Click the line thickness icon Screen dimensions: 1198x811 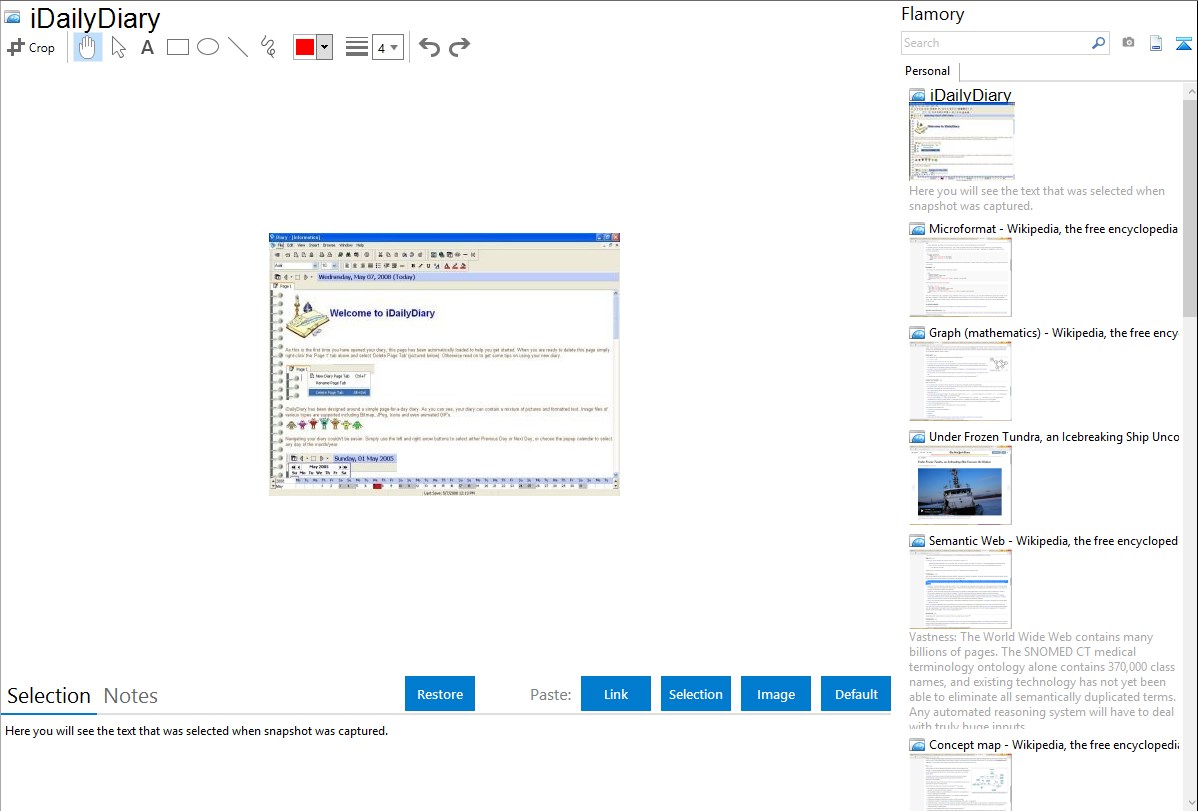click(x=357, y=47)
